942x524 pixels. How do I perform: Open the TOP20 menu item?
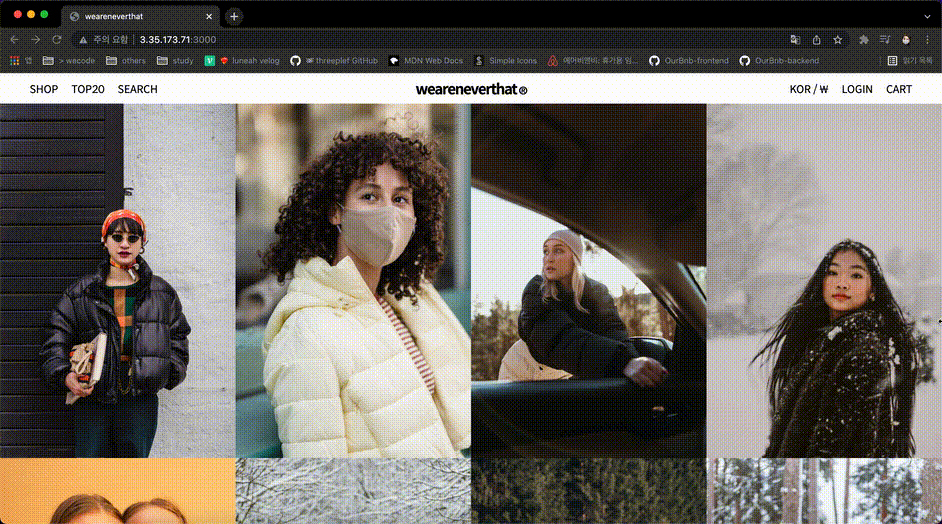click(88, 89)
